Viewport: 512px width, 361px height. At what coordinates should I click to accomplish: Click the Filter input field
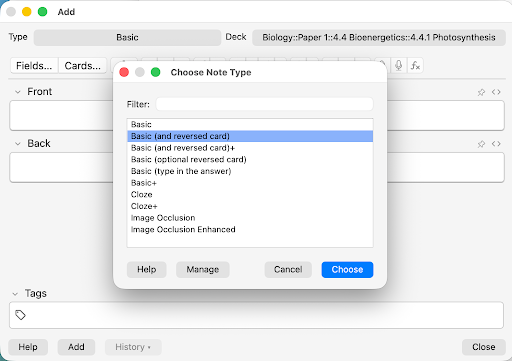[x=264, y=104]
